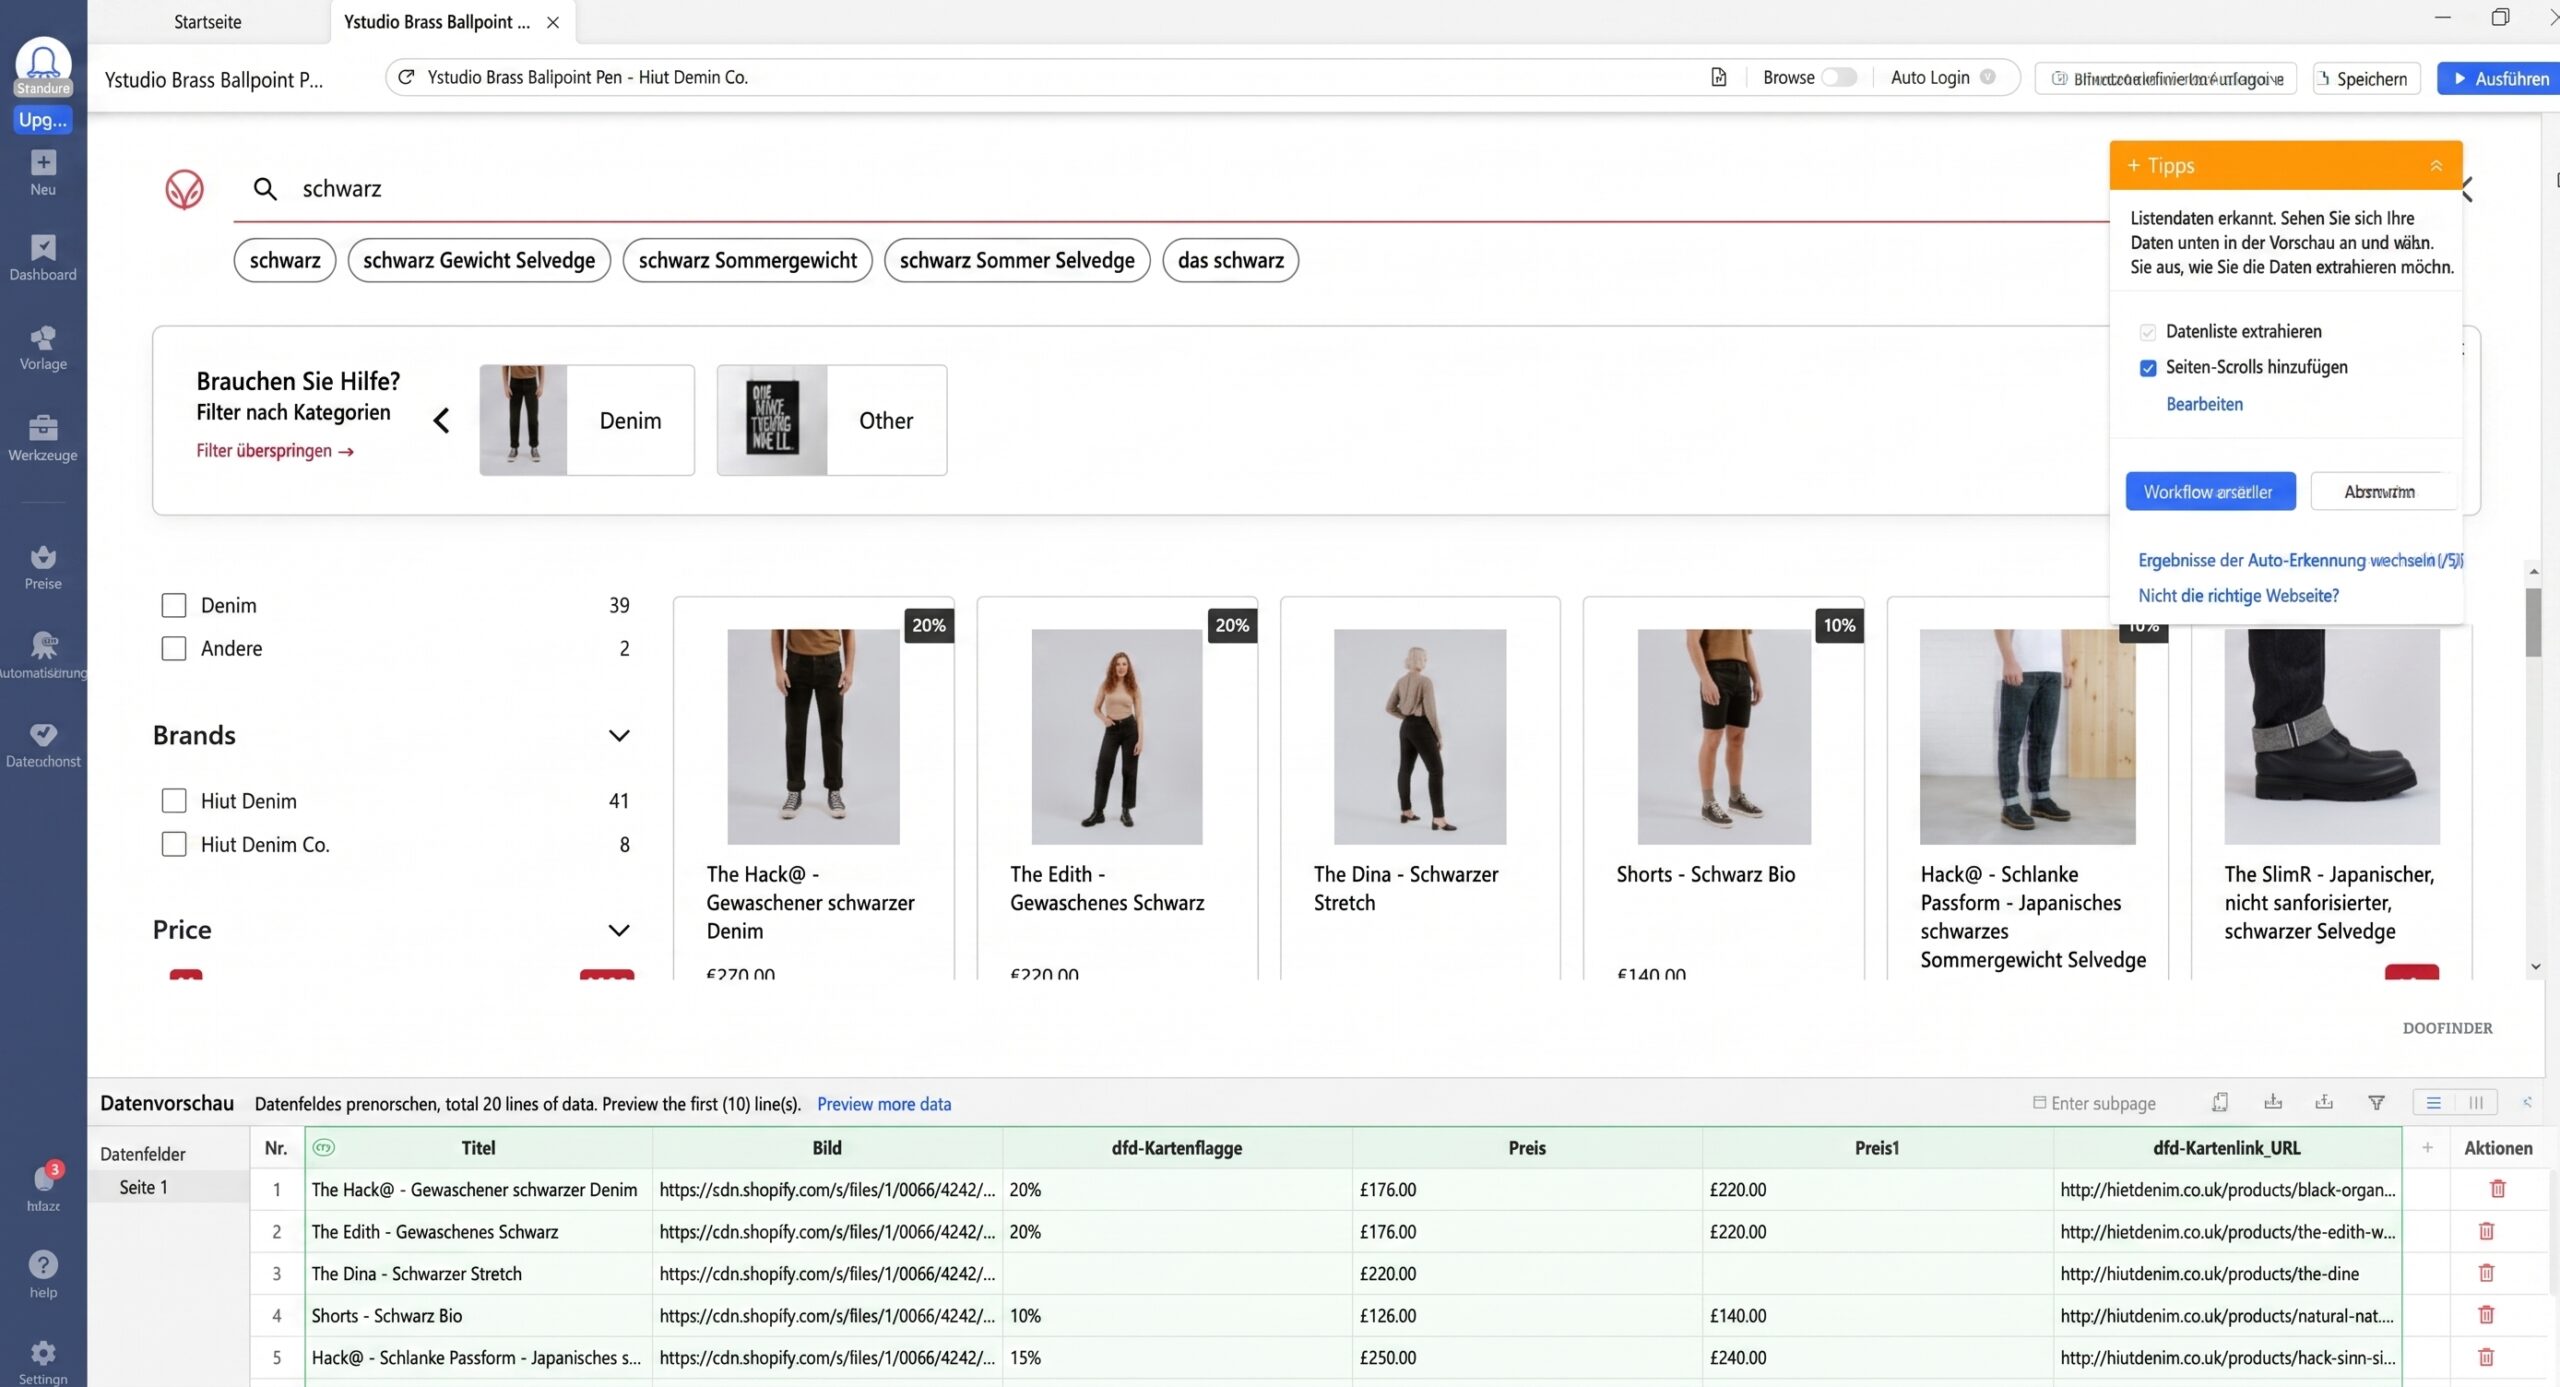2560x1387 pixels.
Task: Delete row 1 with trash icon
Action: [2498, 1188]
